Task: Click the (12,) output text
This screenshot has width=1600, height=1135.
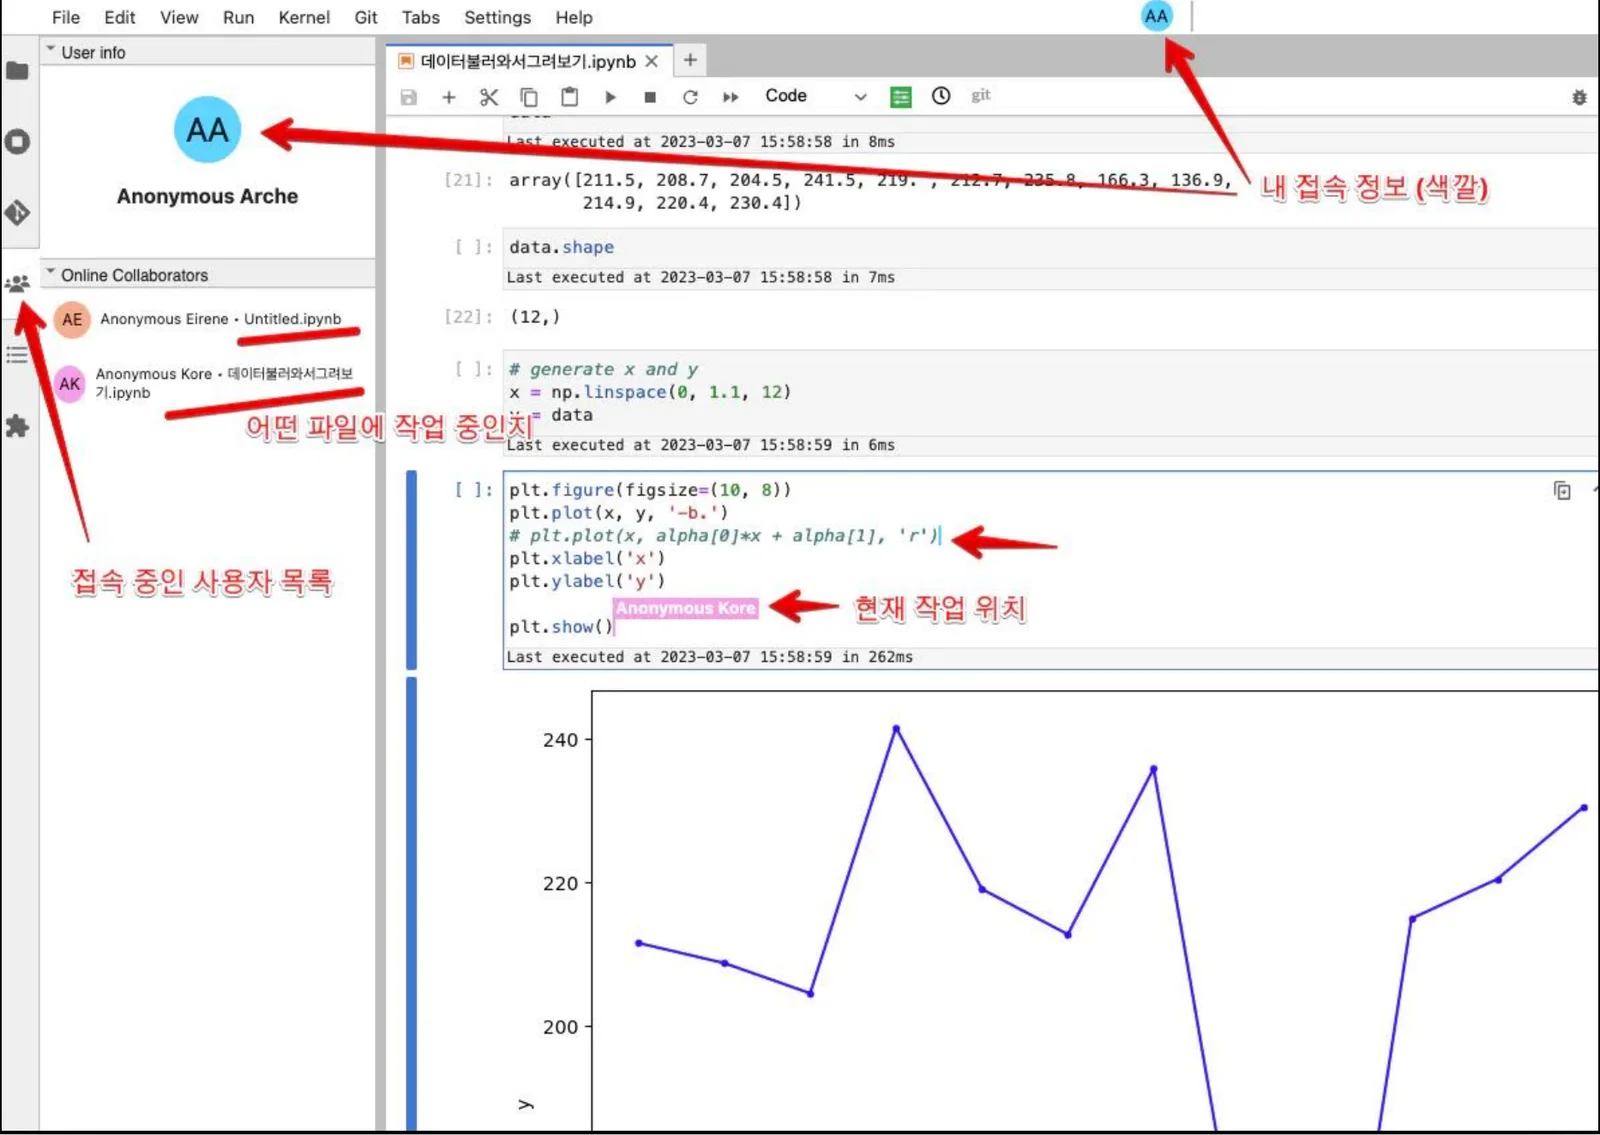Action: 535,317
